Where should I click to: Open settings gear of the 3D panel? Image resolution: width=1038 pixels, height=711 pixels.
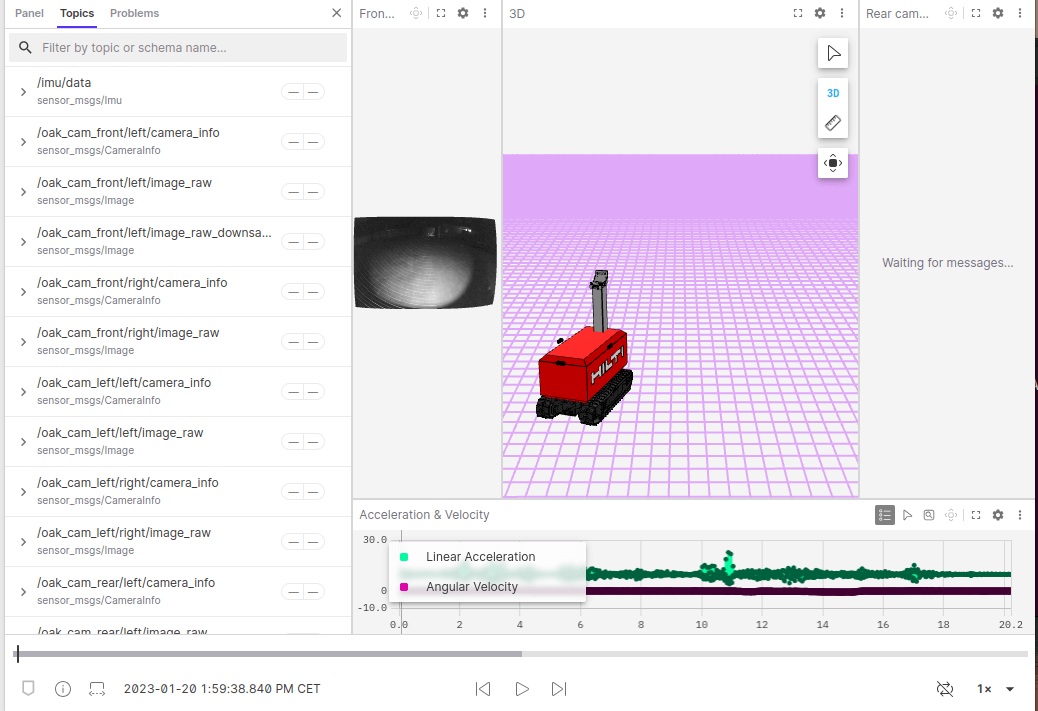(820, 13)
